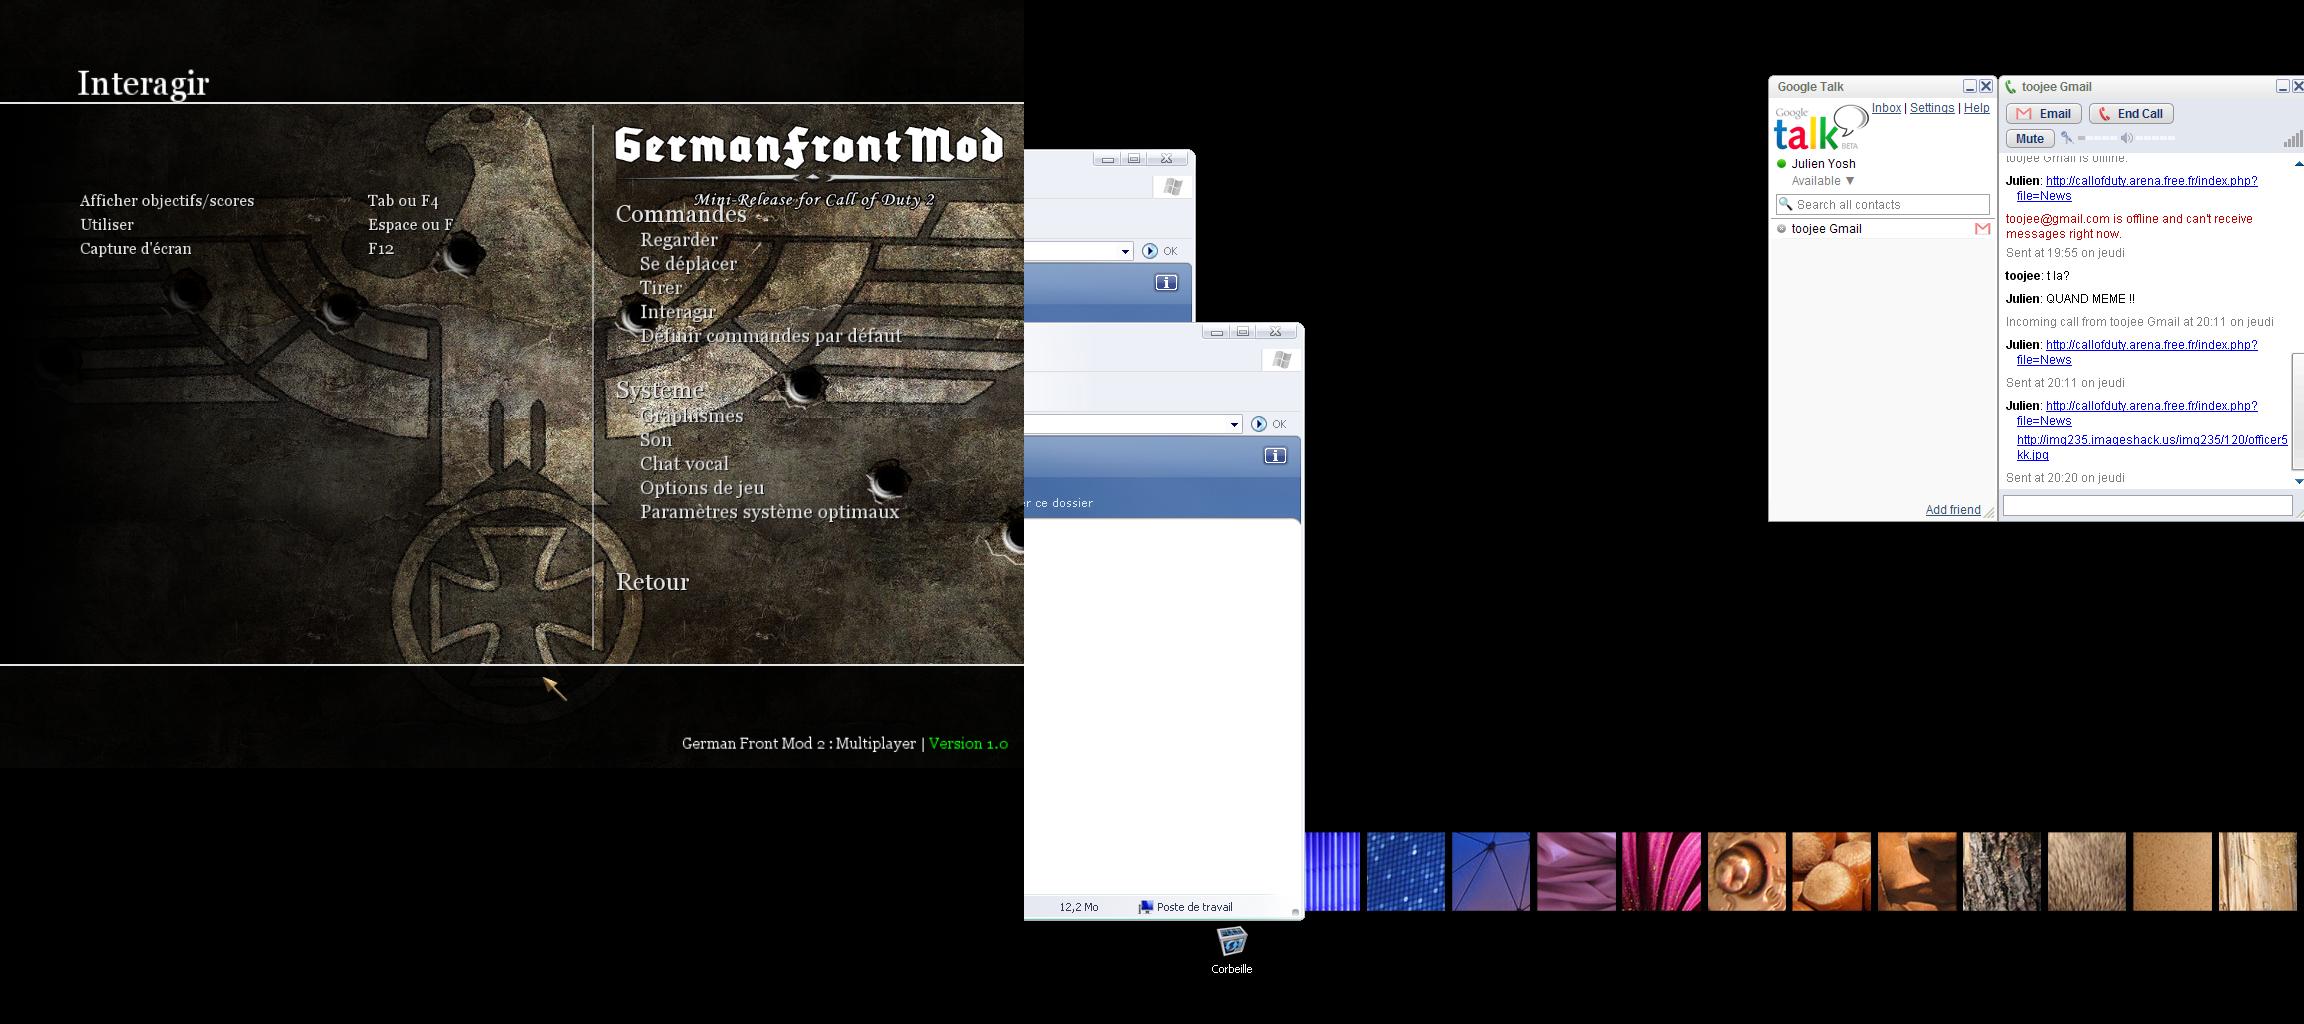Viewport: 2304px width, 1024px height.
Task: Select Se déplacer in the game menu
Action: point(688,264)
